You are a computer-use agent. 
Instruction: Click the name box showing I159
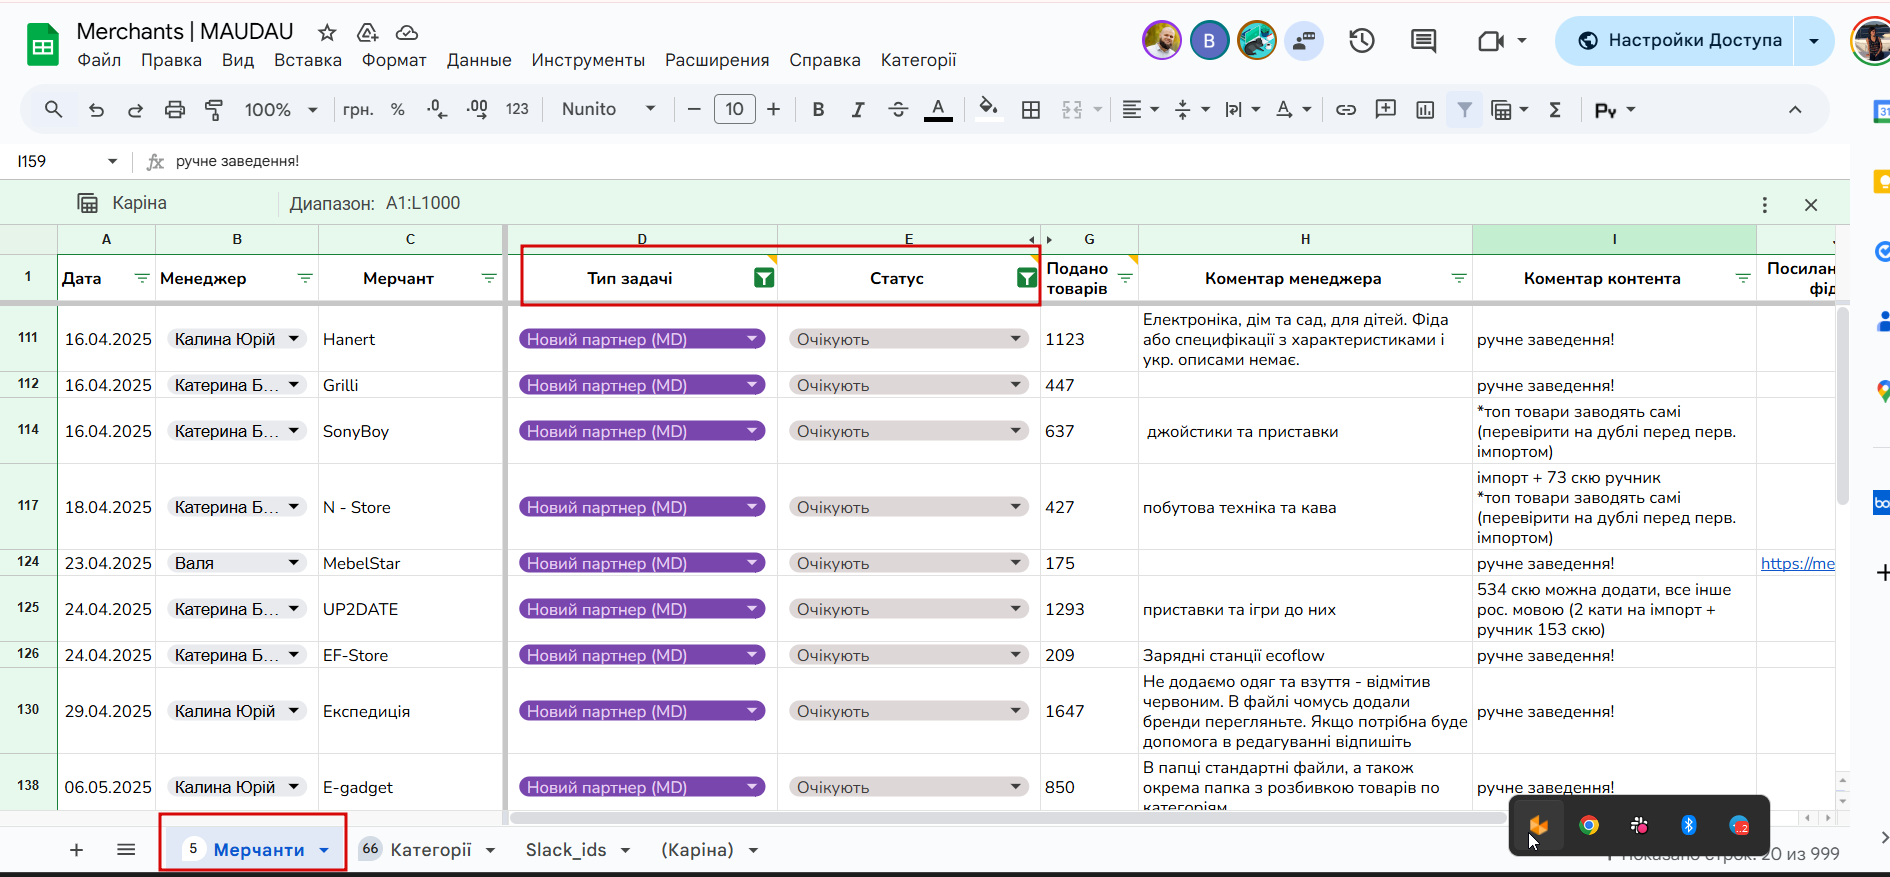[67, 161]
